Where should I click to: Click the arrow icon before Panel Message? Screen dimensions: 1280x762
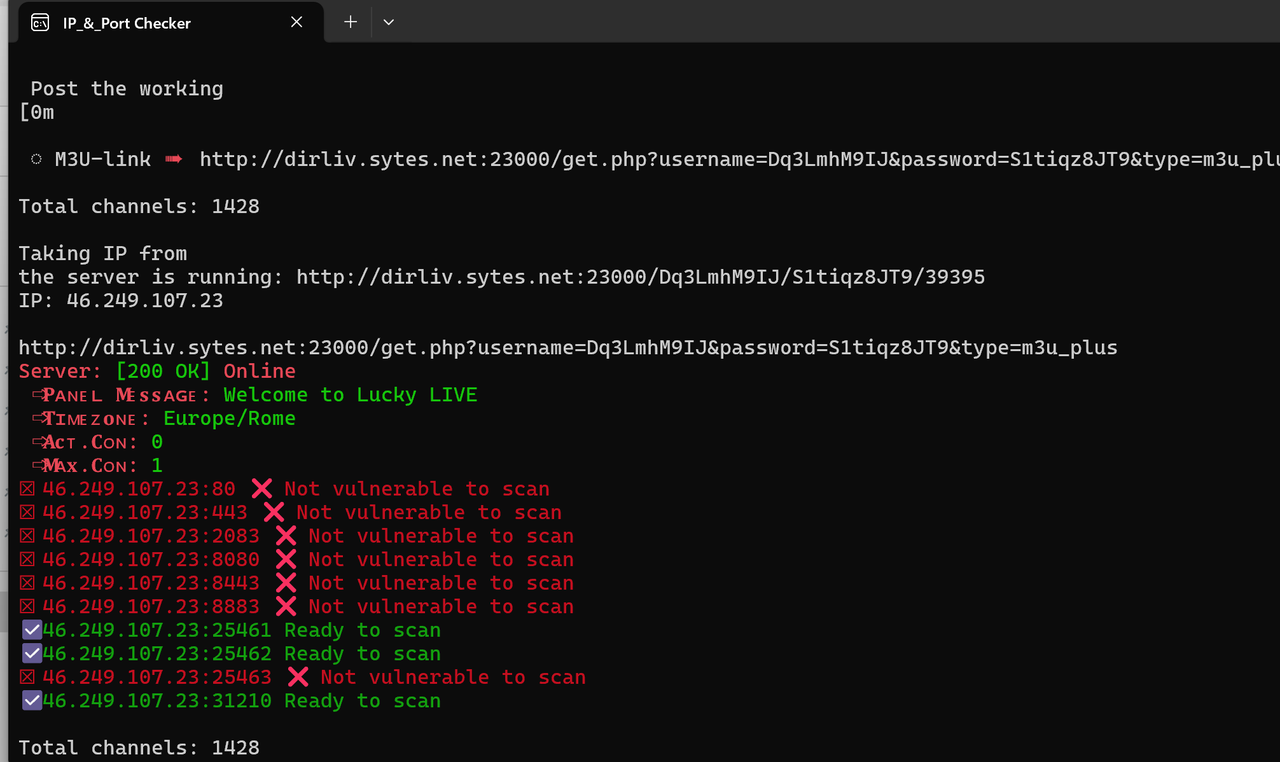click(37, 395)
